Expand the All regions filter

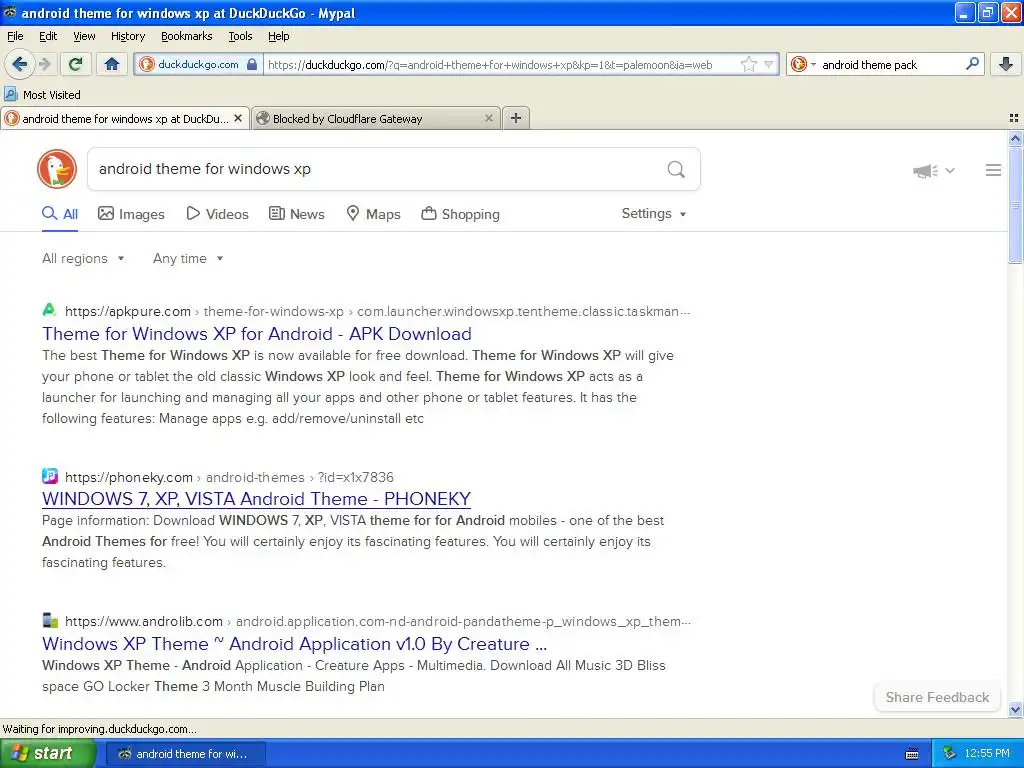83,259
